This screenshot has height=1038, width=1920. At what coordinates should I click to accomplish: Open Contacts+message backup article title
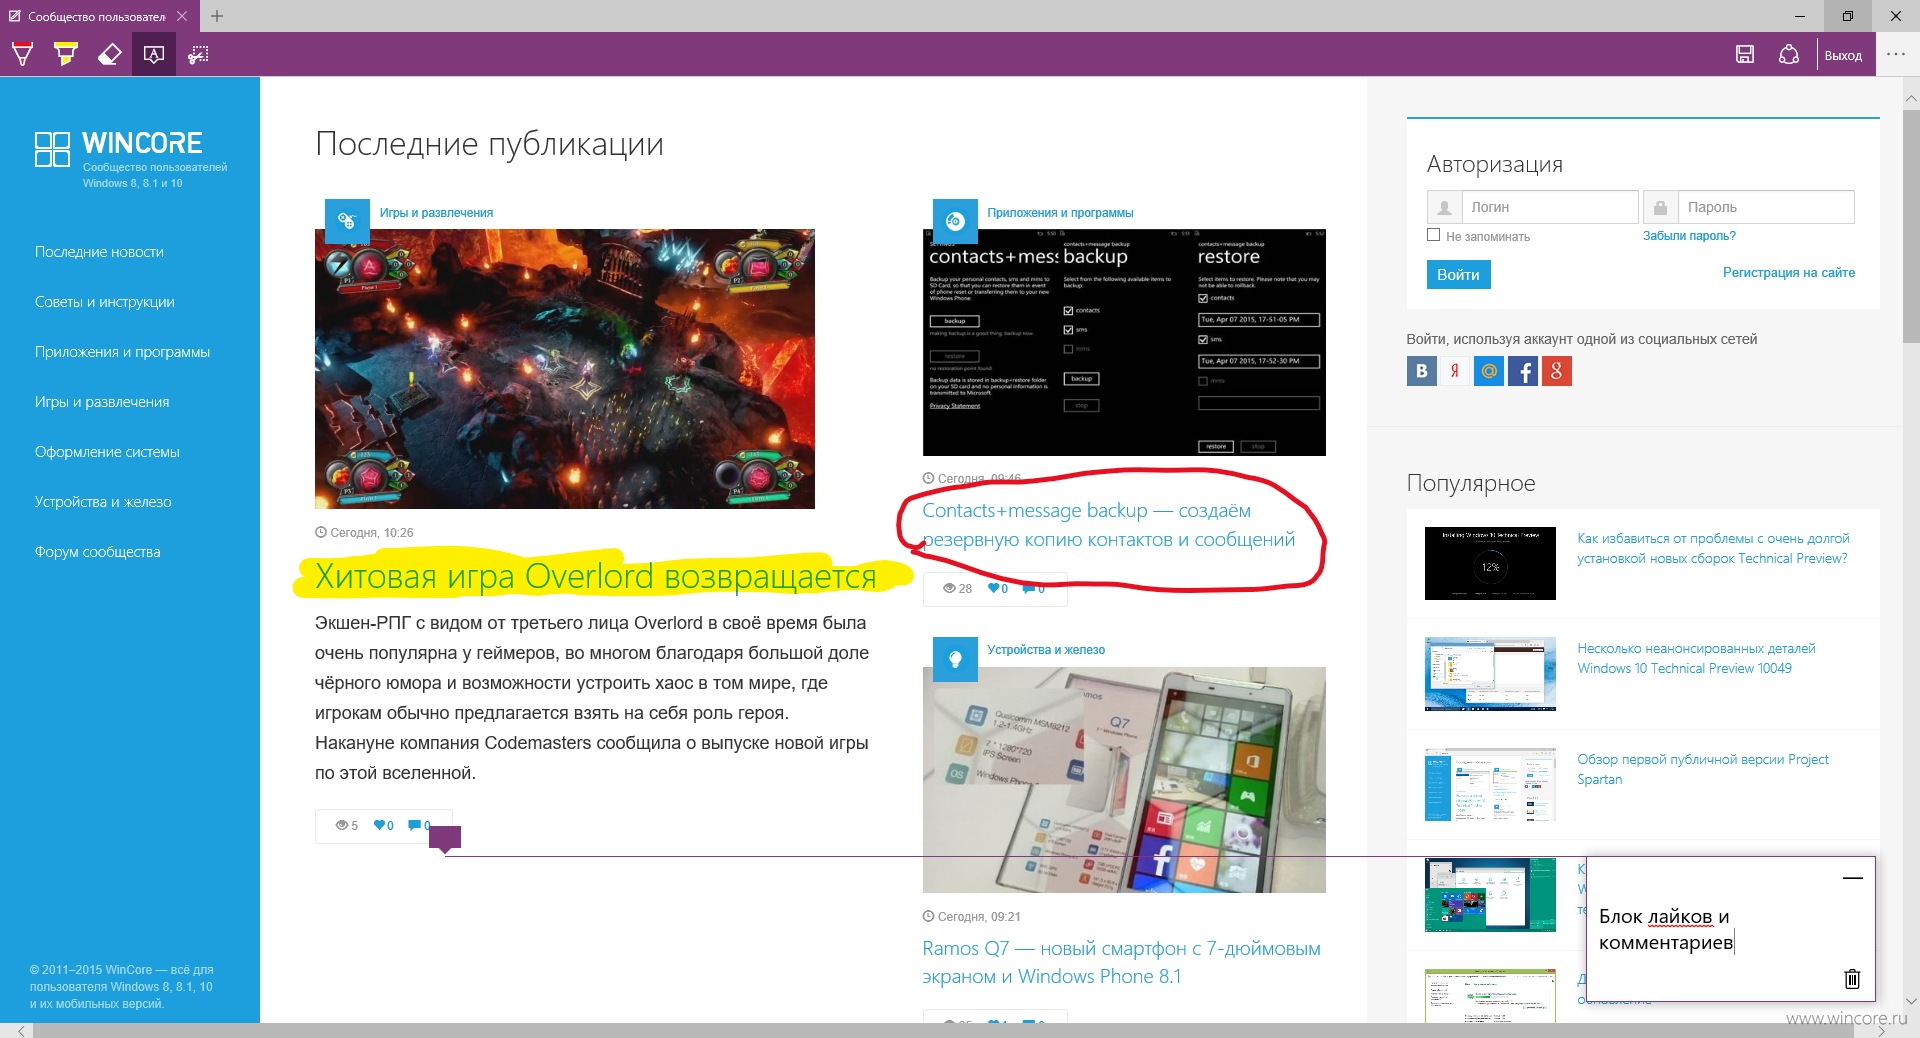[1108, 525]
